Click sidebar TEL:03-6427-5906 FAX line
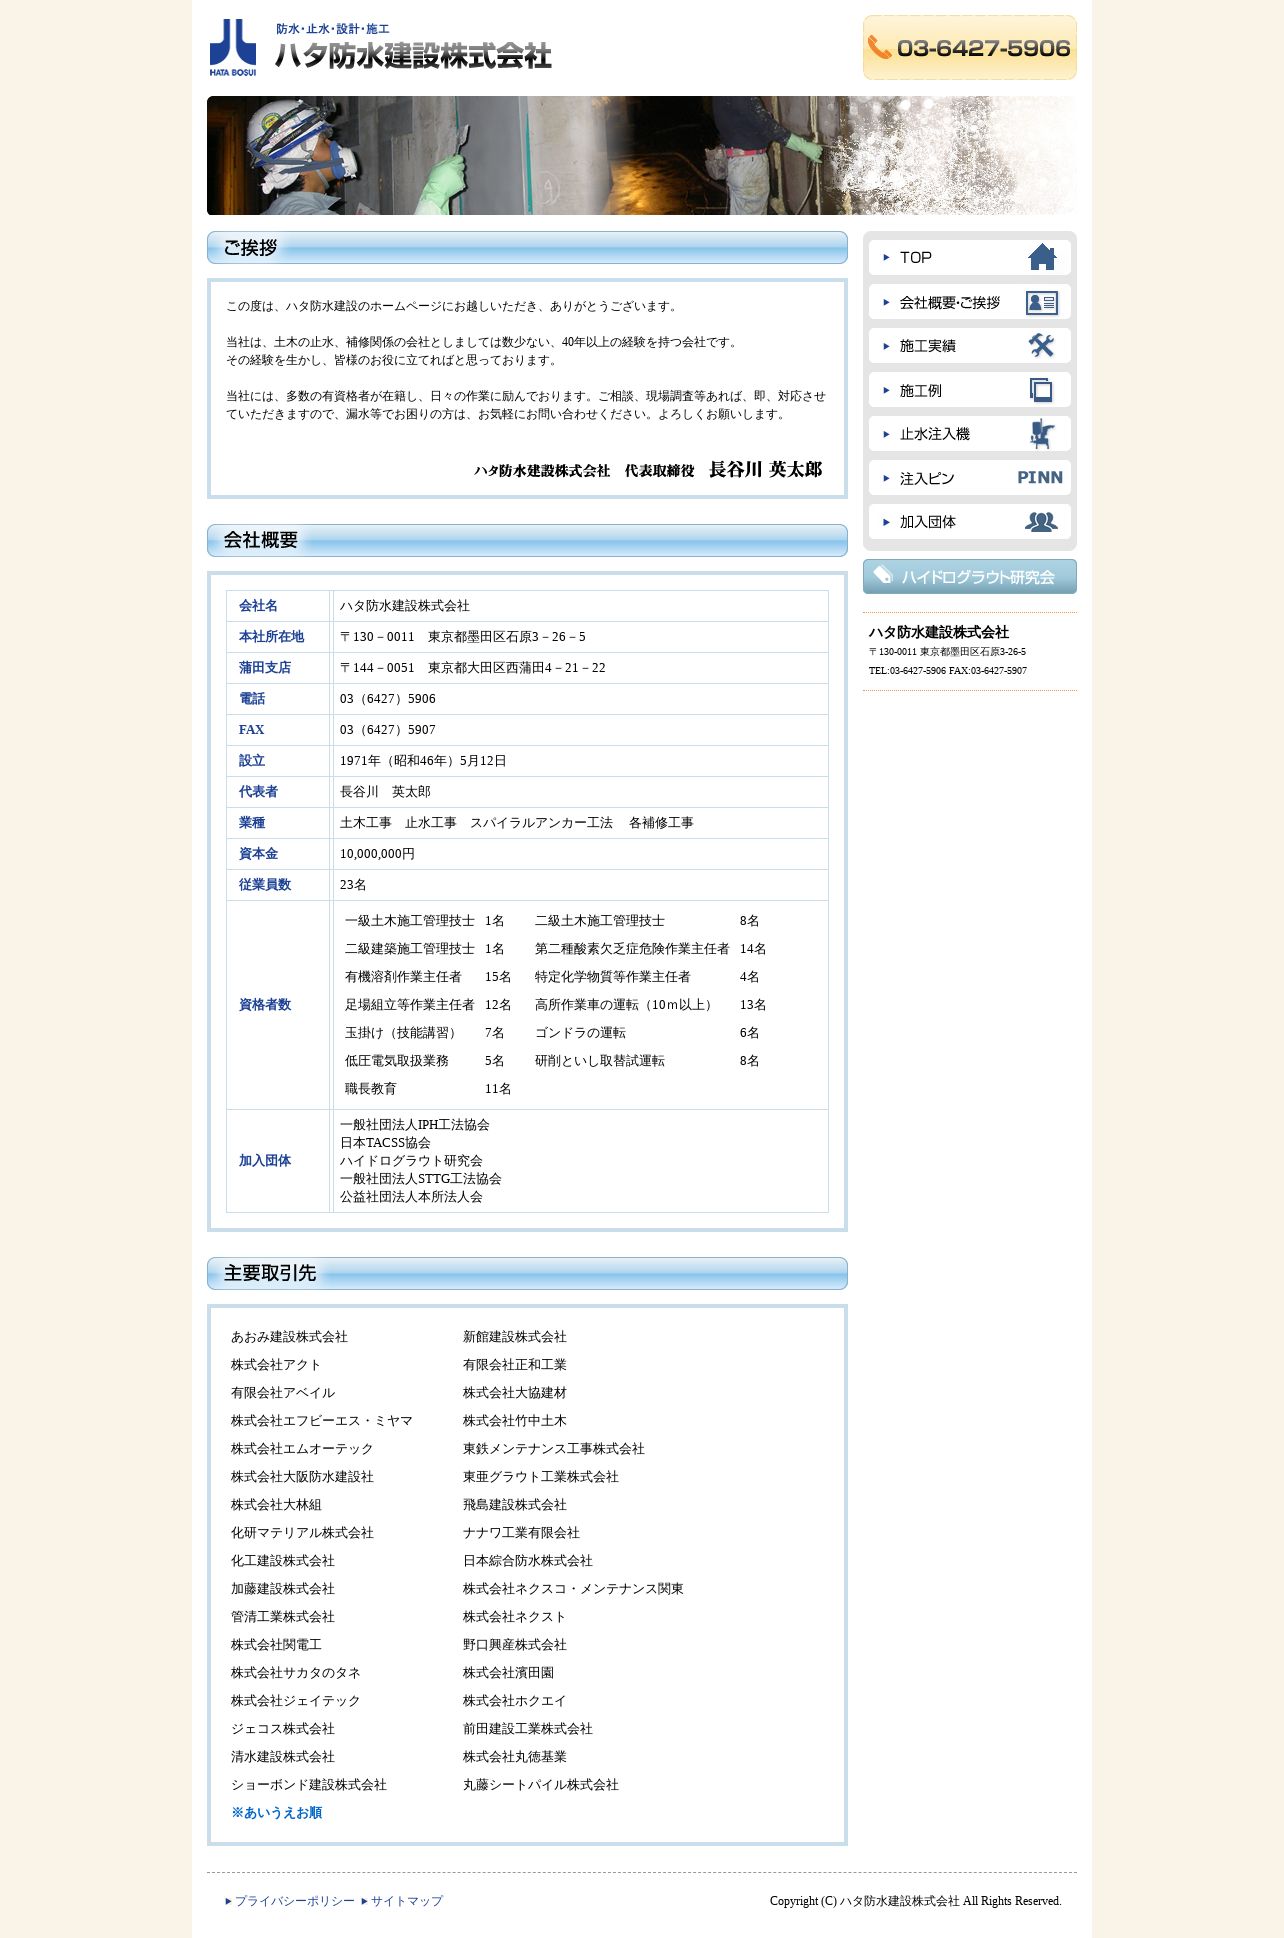Screen dimensions: 1284x1938 pyautogui.click(x=948, y=671)
